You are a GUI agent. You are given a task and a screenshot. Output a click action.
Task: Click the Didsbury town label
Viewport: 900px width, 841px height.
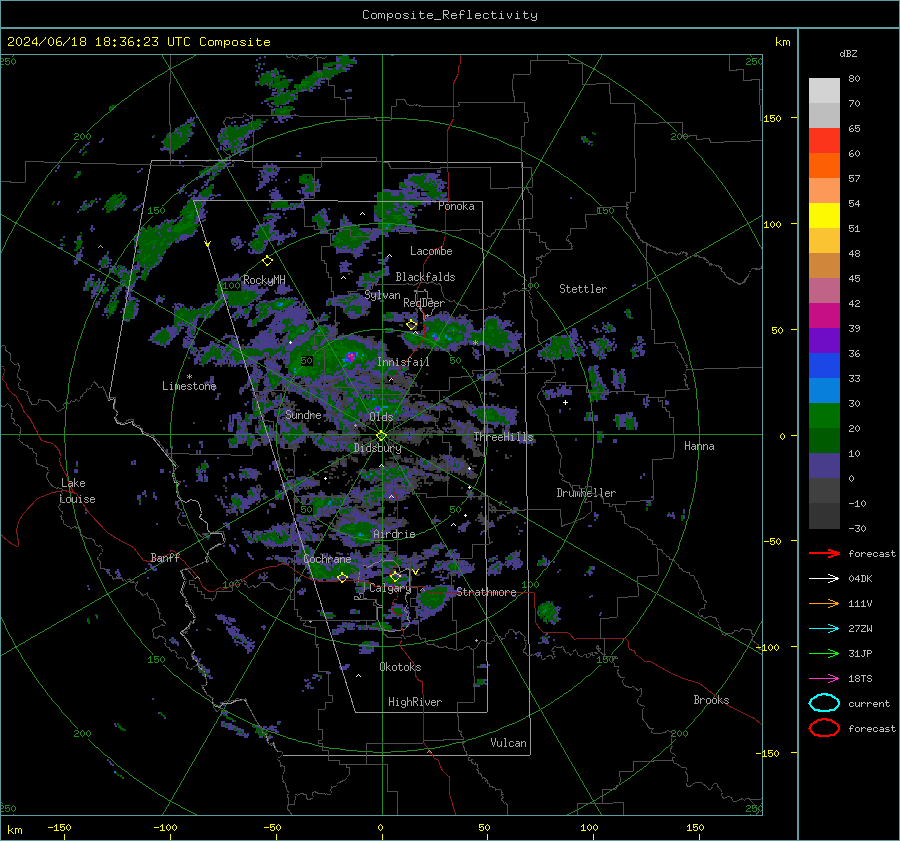point(377,448)
